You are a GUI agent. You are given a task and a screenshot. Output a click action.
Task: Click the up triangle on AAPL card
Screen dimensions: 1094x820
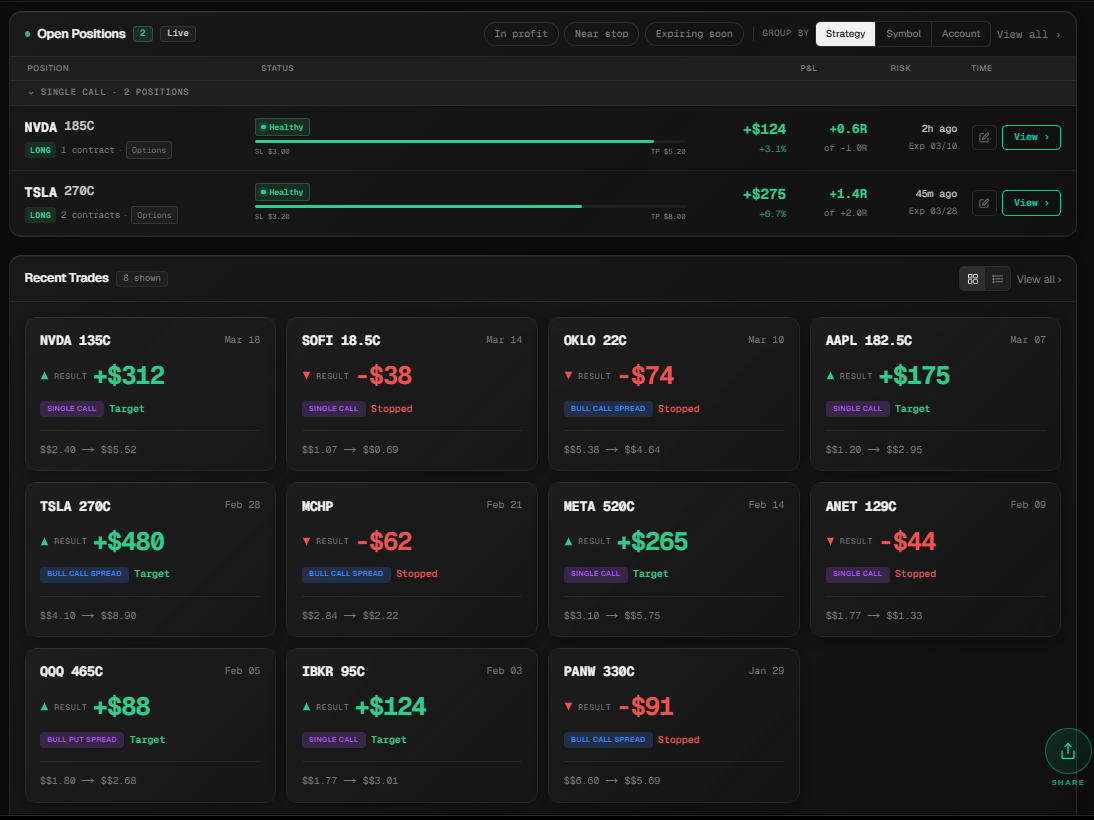click(x=830, y=375)
